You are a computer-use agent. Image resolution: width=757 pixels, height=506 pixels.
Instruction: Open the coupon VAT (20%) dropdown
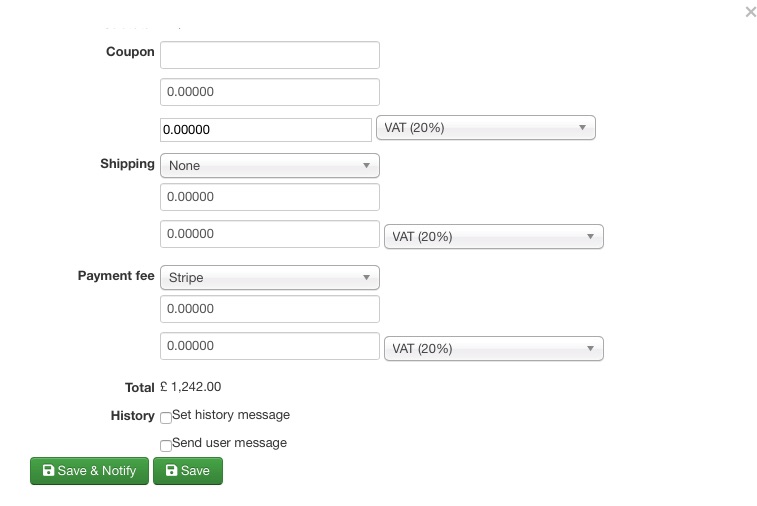[485, 128]
